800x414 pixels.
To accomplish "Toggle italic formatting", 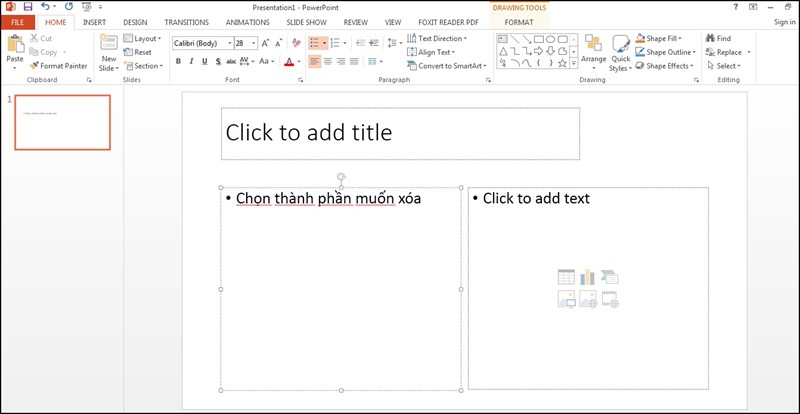I will pyautogui.click(x=191, y=61).
